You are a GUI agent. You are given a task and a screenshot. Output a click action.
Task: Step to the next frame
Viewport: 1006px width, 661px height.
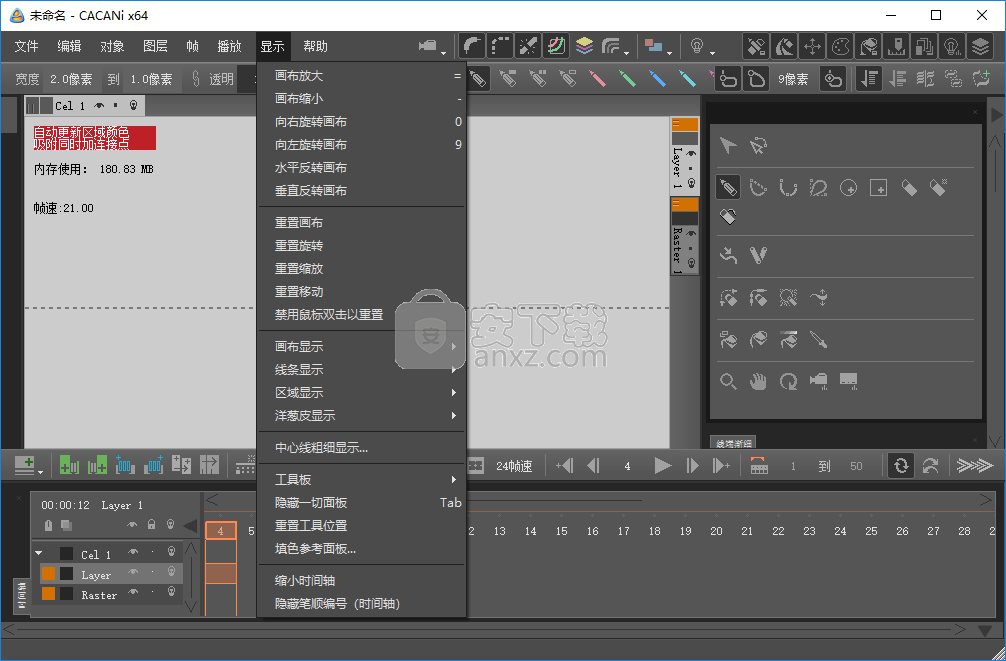[x=692, y=466]
